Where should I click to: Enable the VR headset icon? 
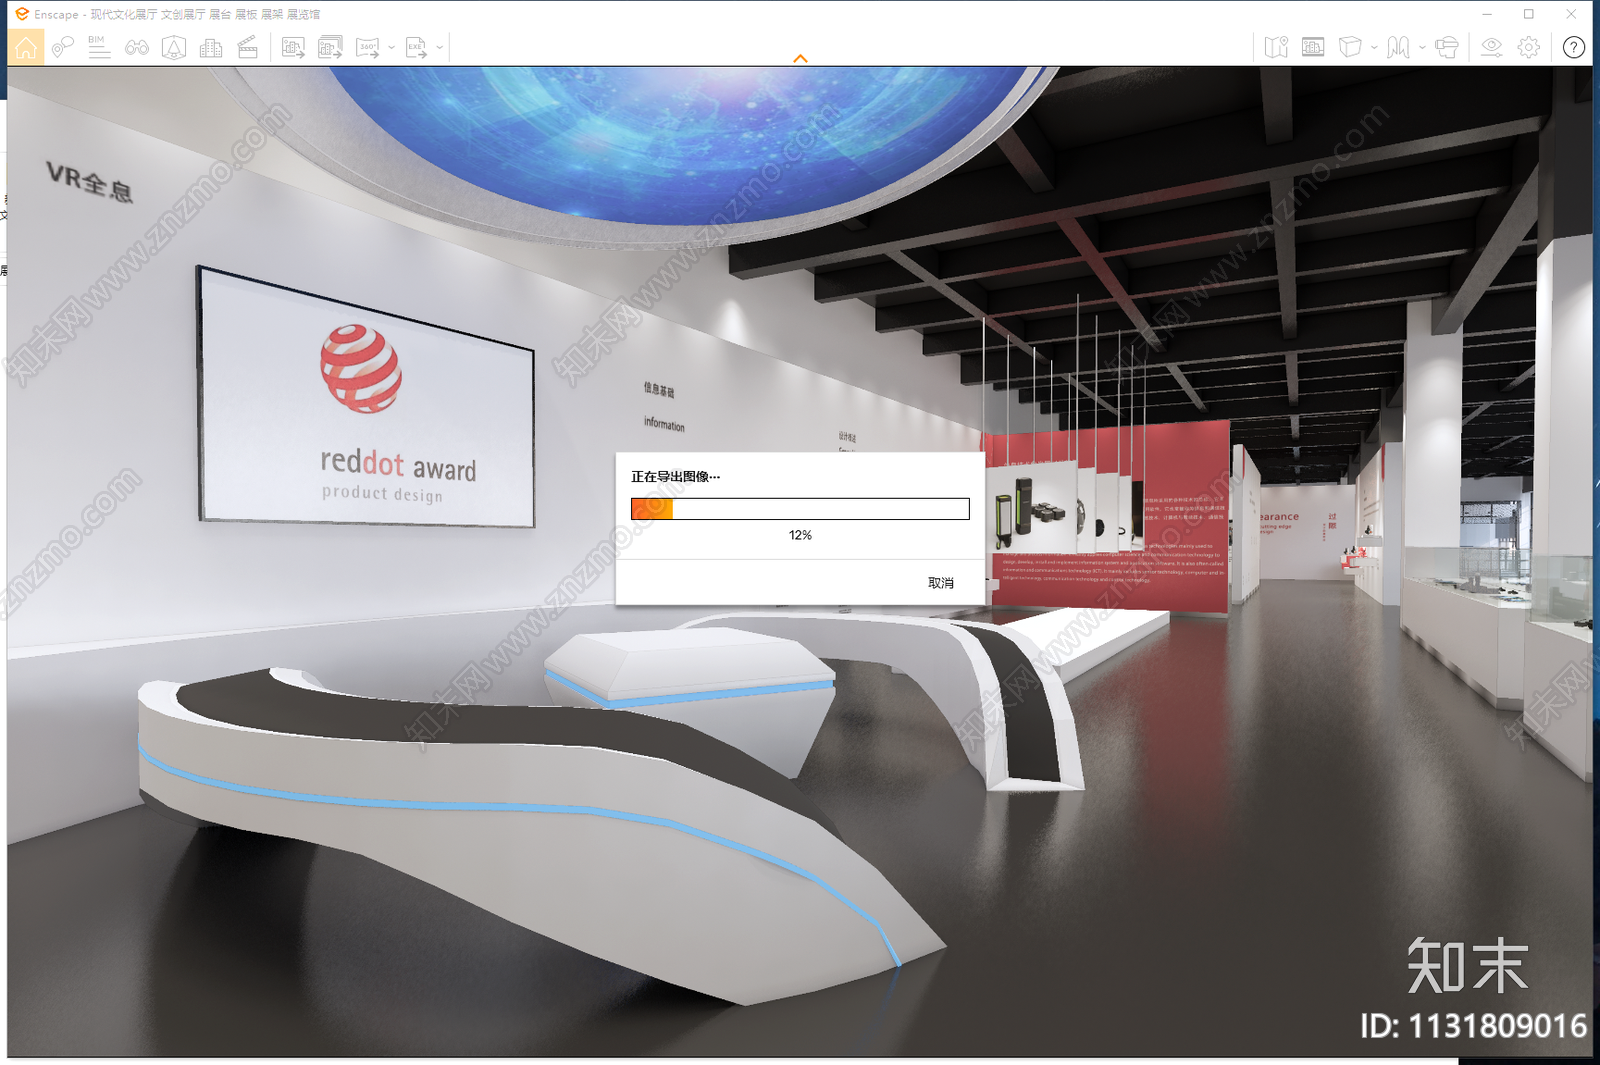click(1446, 47)
